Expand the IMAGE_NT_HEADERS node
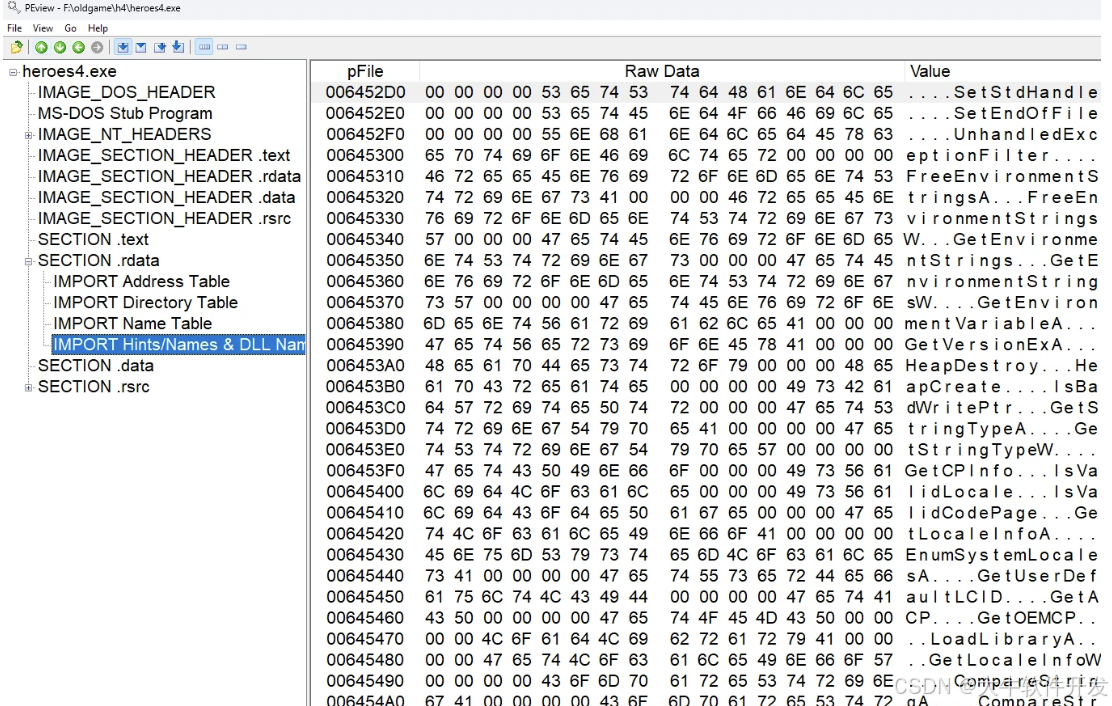 point(28,135)
